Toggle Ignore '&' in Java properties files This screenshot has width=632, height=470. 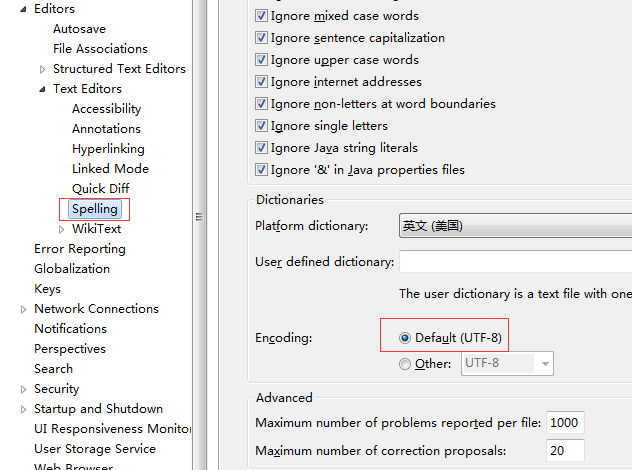pos(261,170)
